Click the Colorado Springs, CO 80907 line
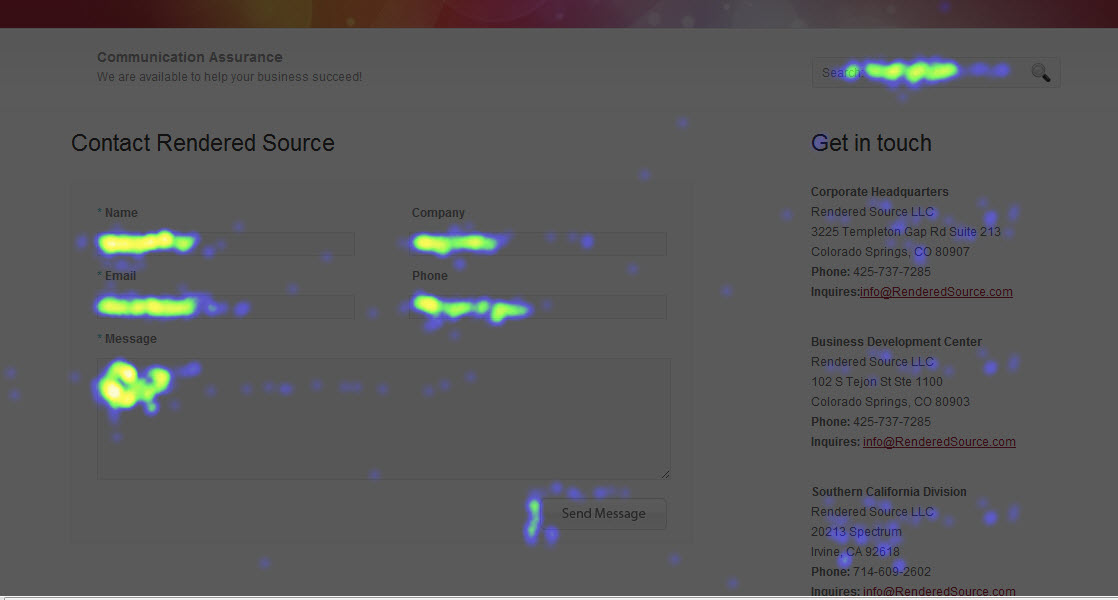1118x600 pixels. click(890, 252)
